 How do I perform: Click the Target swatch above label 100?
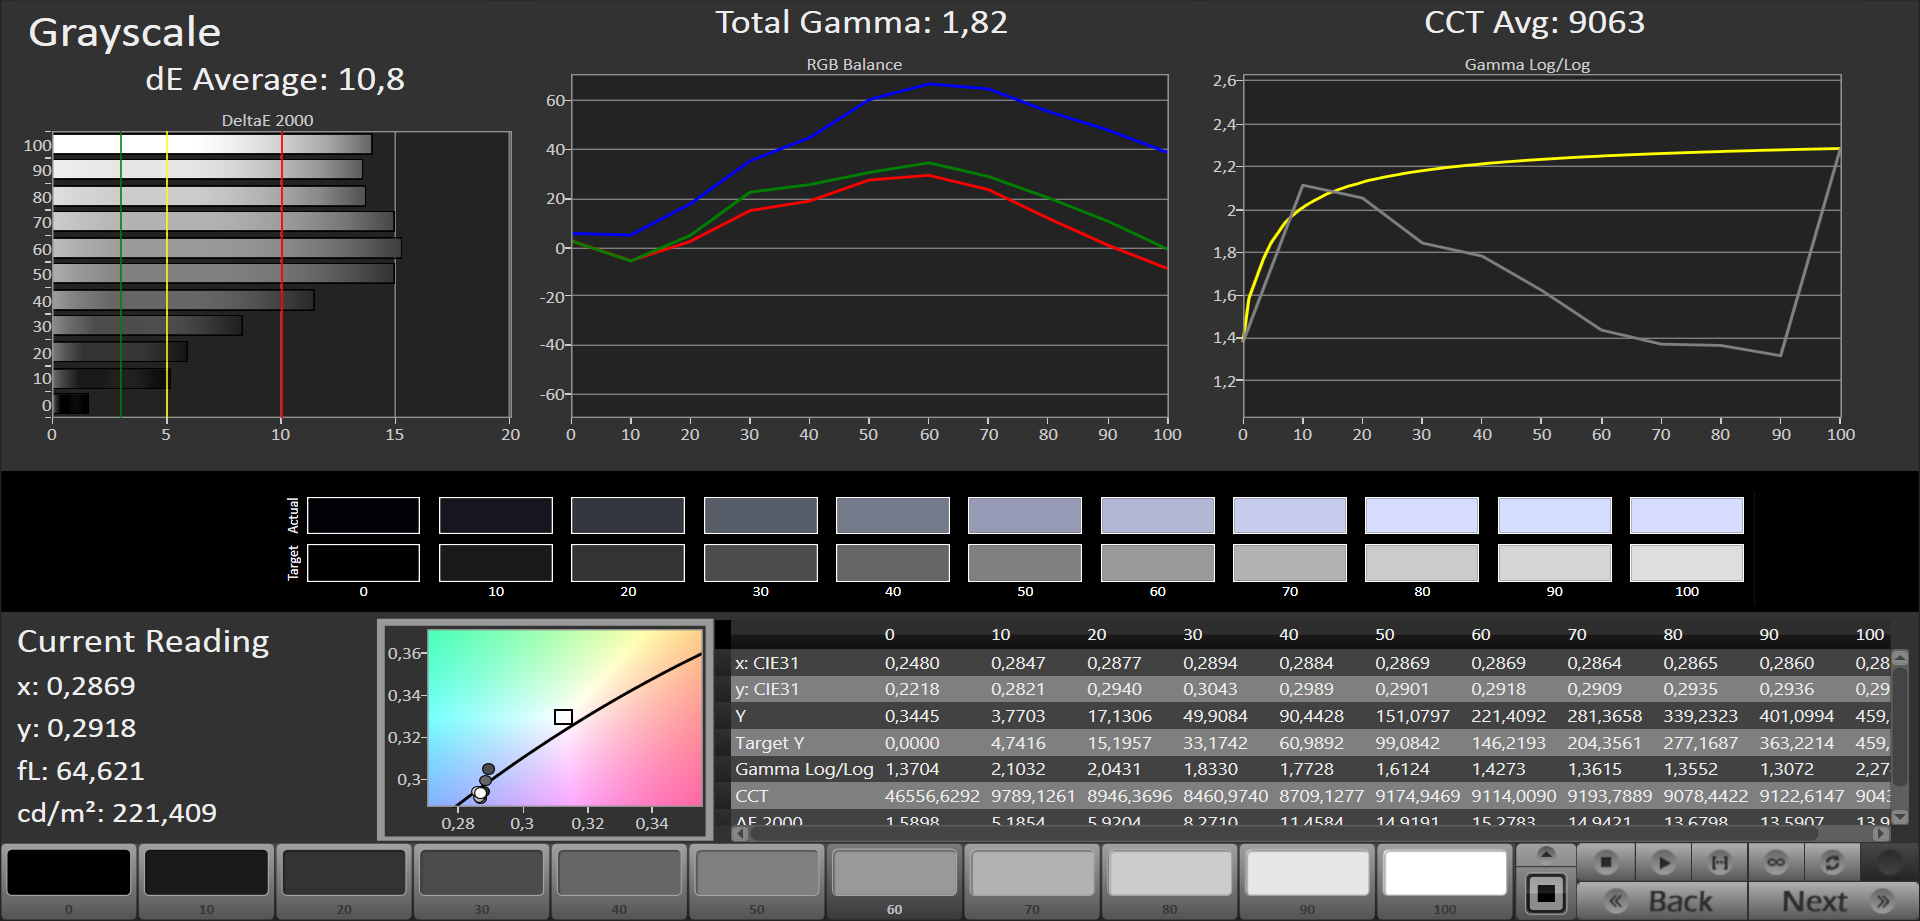(1687, 563)
